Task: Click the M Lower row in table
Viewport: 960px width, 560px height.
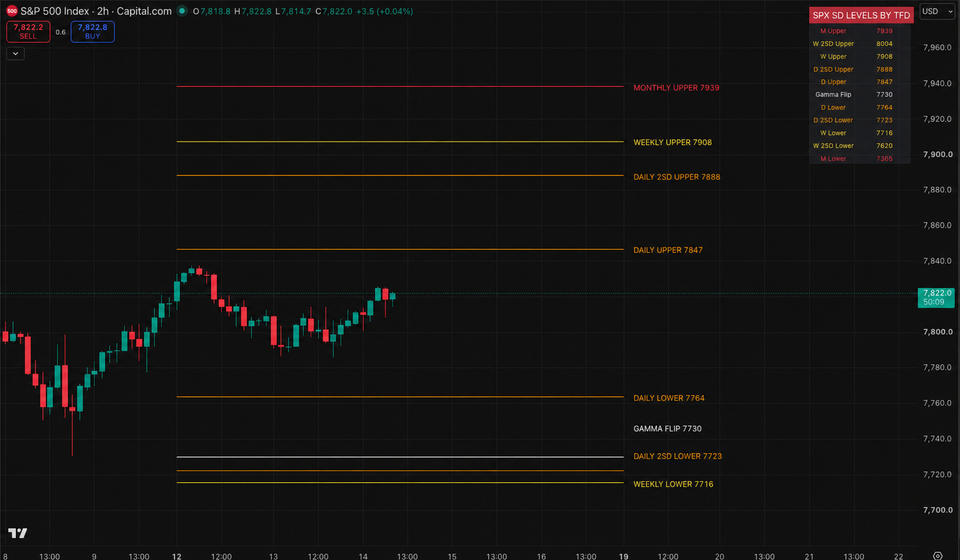Action: point(860,159)
